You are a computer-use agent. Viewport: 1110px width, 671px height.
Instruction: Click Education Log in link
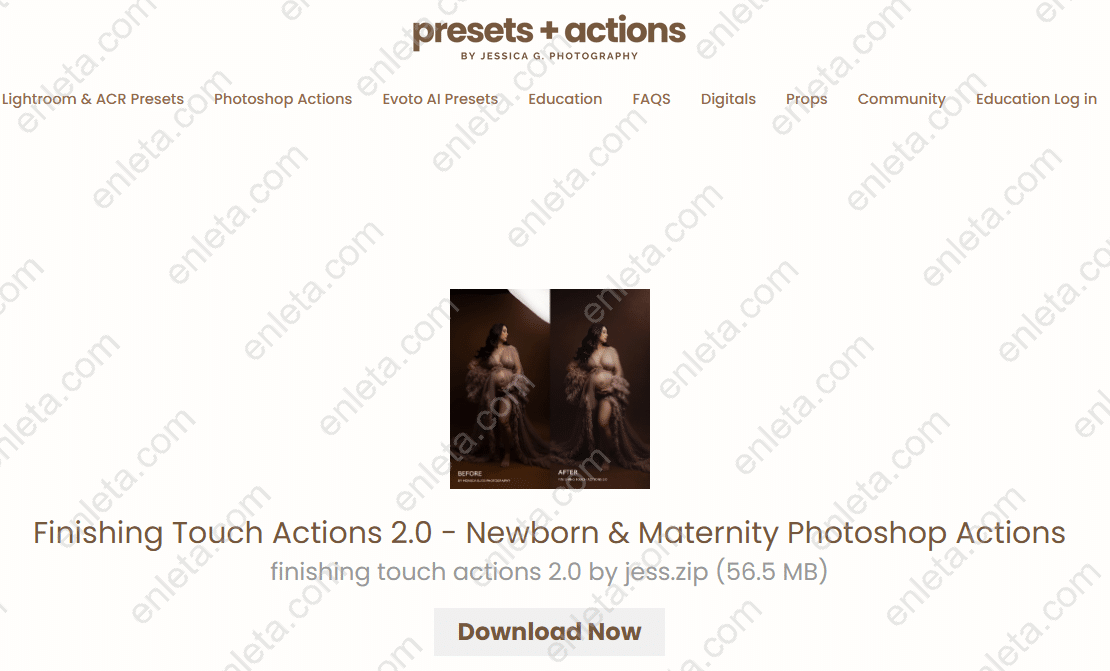1036,99
